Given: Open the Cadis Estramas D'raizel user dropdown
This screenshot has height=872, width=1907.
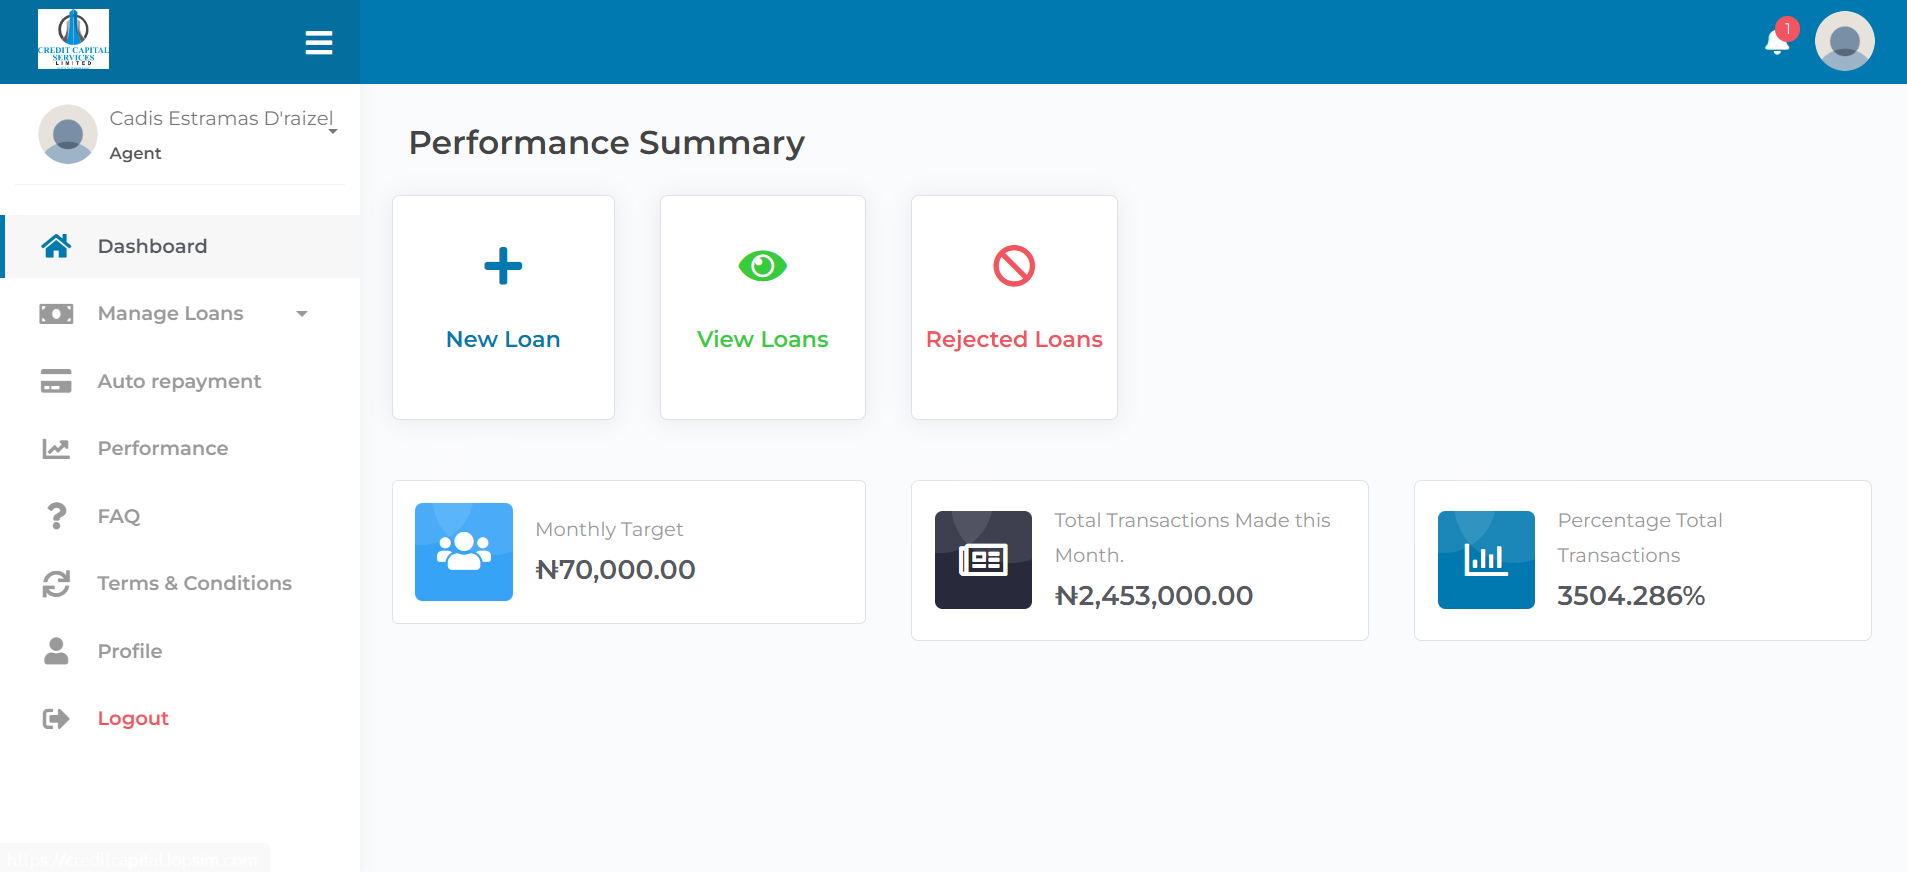Looking at the screenshot, I should coord(333,131).
